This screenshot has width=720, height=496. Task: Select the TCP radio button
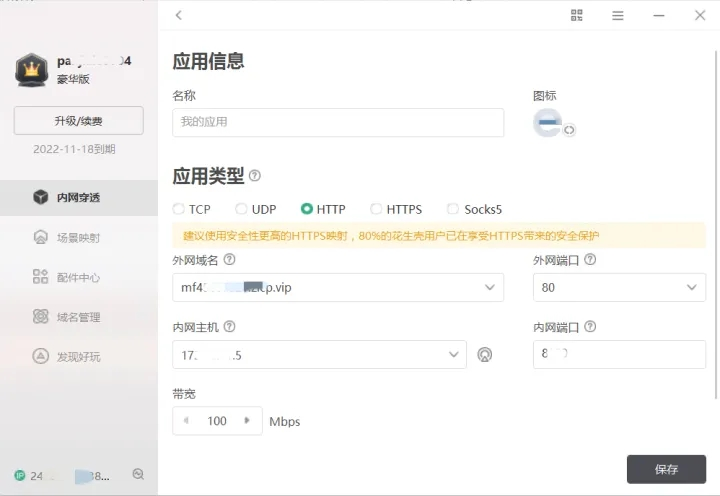coord(179,209)
